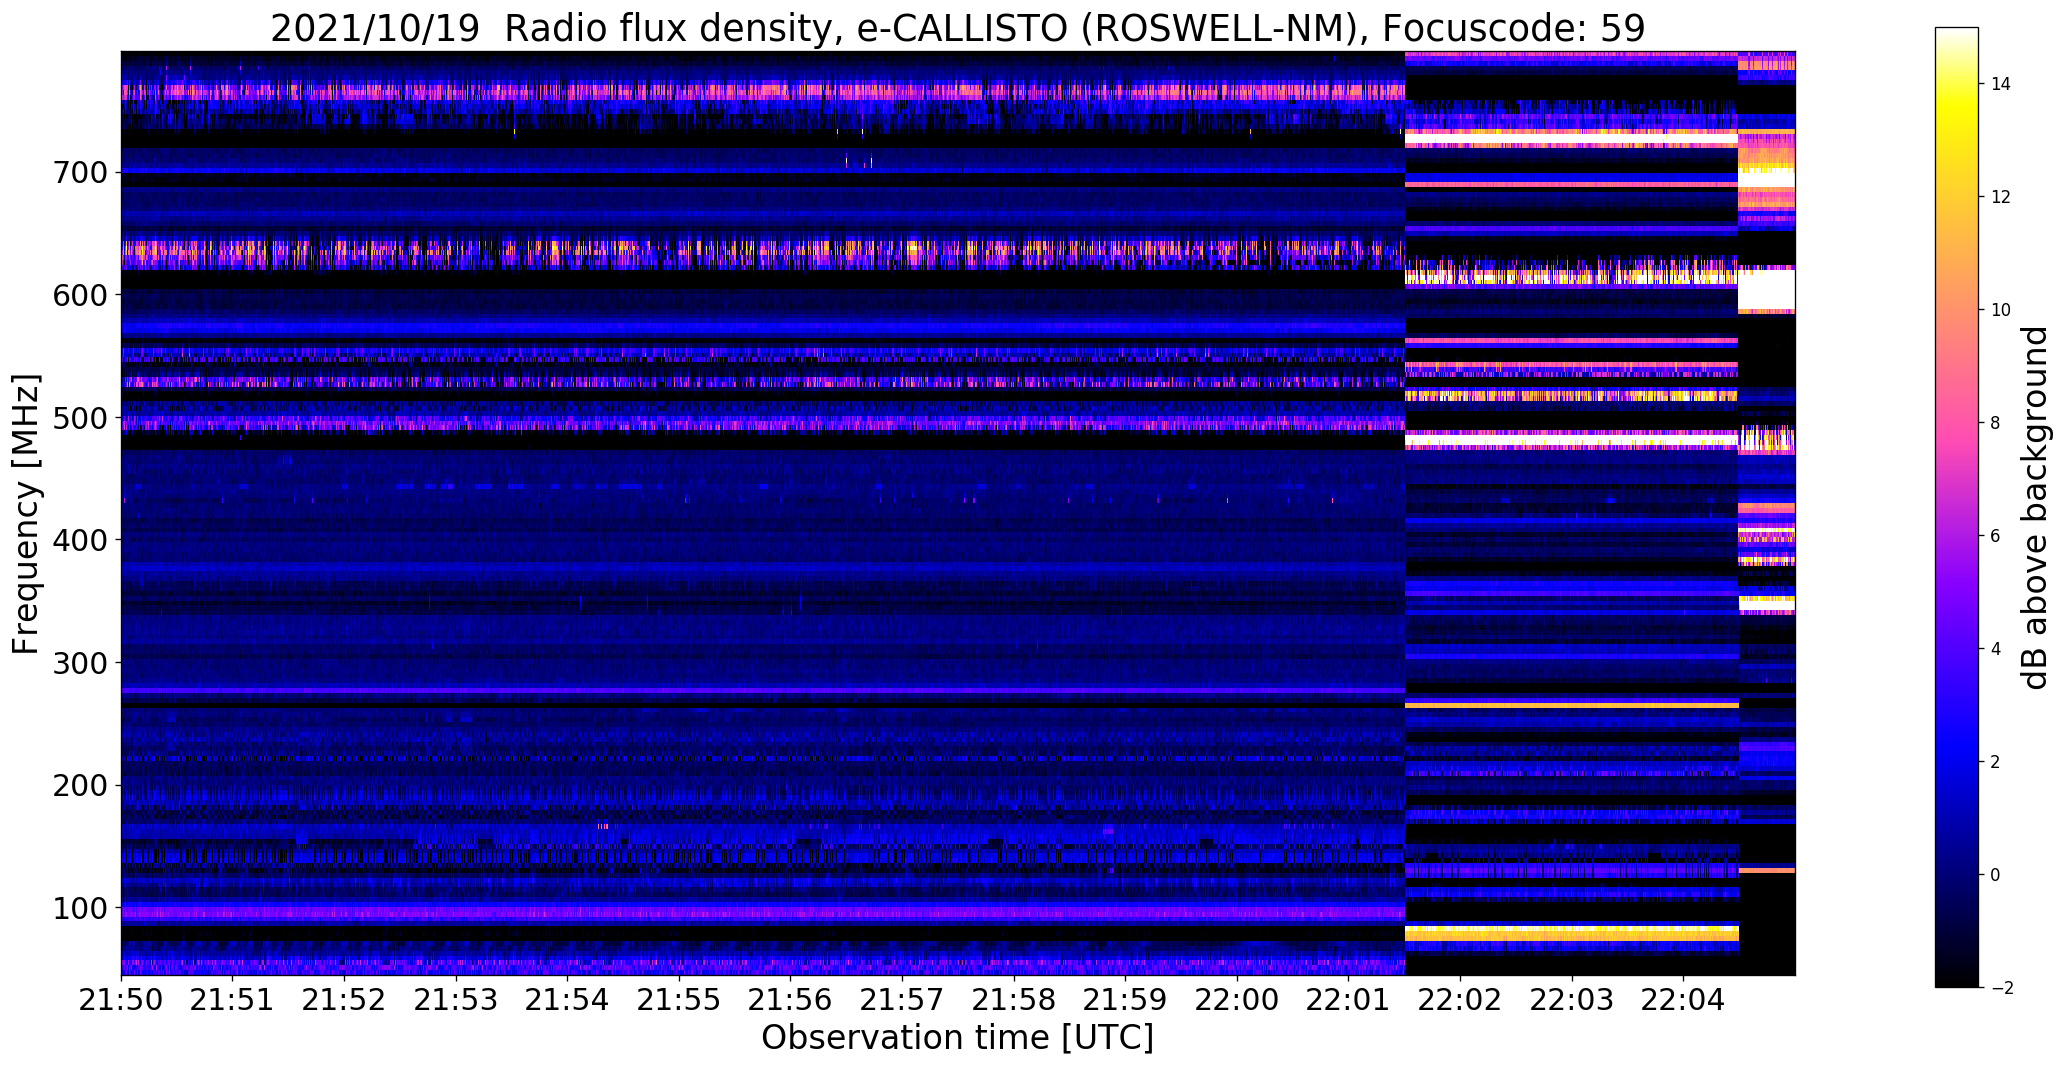This screenshot has width=2066, height=1067.
Task: Click the 500 MHz frequency tick label
Action: click(x=78, y=418)
